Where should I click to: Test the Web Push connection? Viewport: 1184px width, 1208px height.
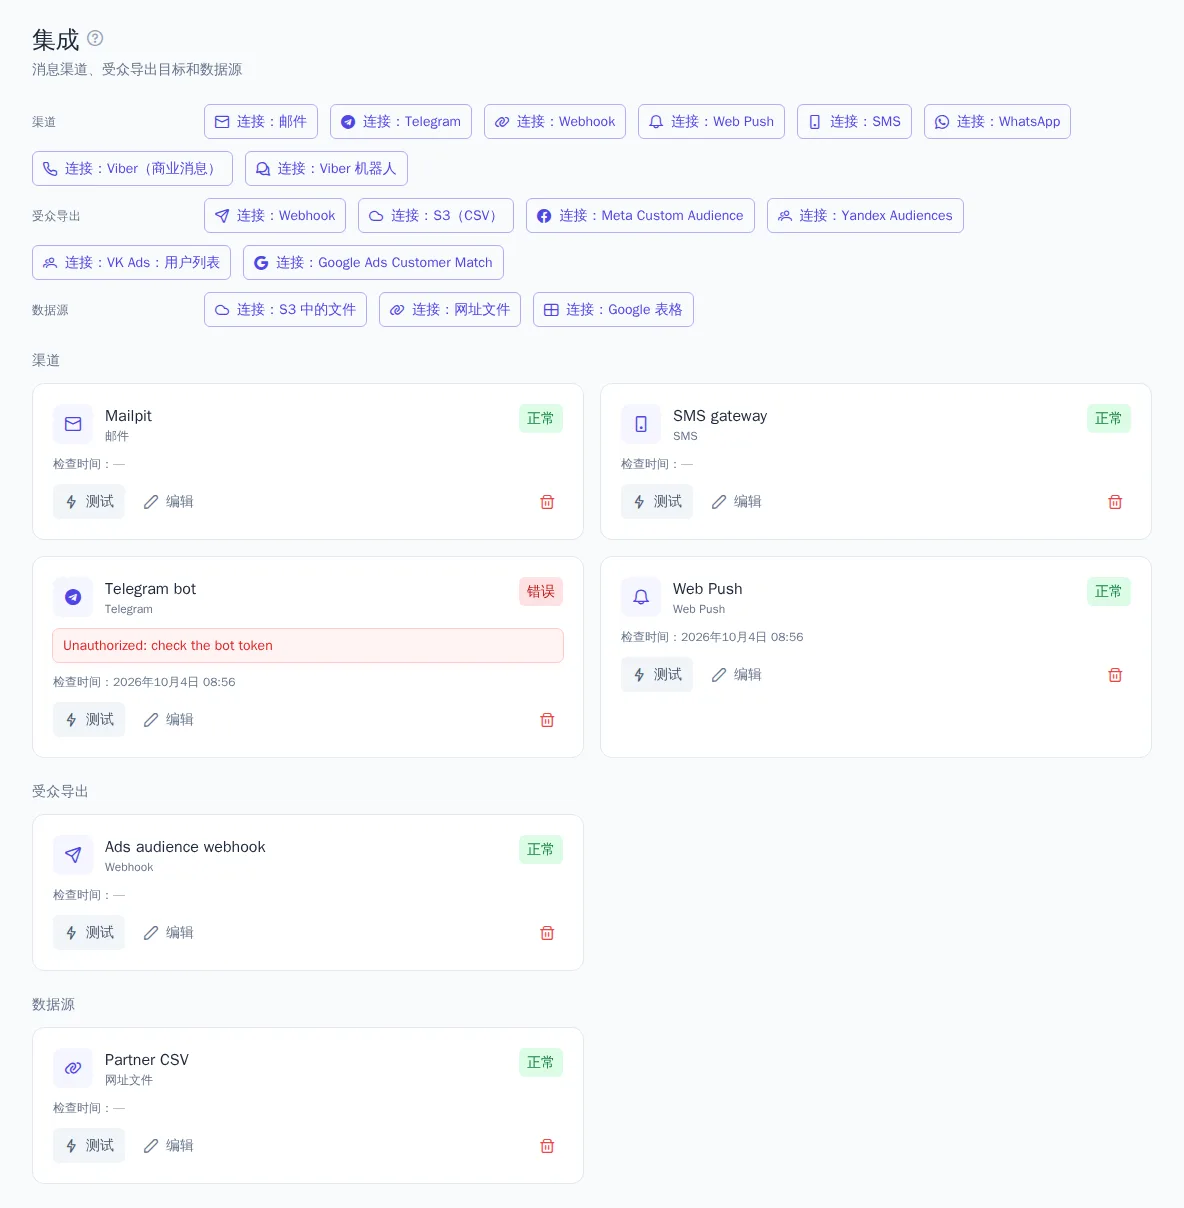[x=657, y=675]
